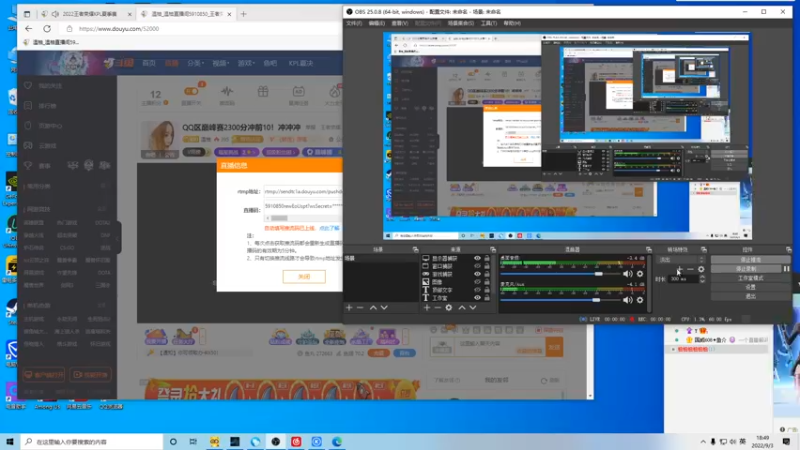Open the 点此了解 link in dialog
This screenshot has width=800, height=450.
tap(329, 228)
